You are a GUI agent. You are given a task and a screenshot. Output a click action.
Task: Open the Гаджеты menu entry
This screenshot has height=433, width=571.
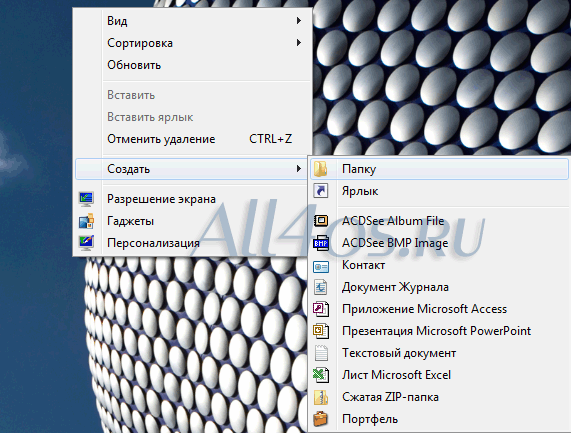tap(192, 221)
